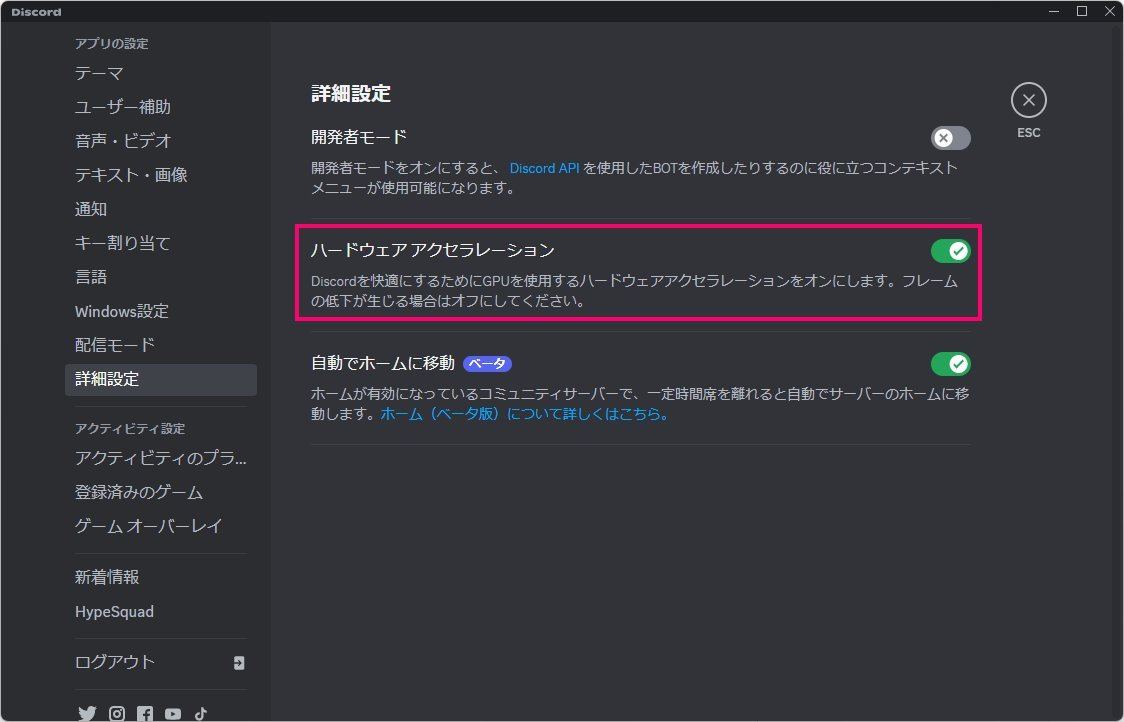Disable 自動でホームに移動 toggle
Screen dimensions: 1124x722
pyautogui.click(x=951, y=364)
